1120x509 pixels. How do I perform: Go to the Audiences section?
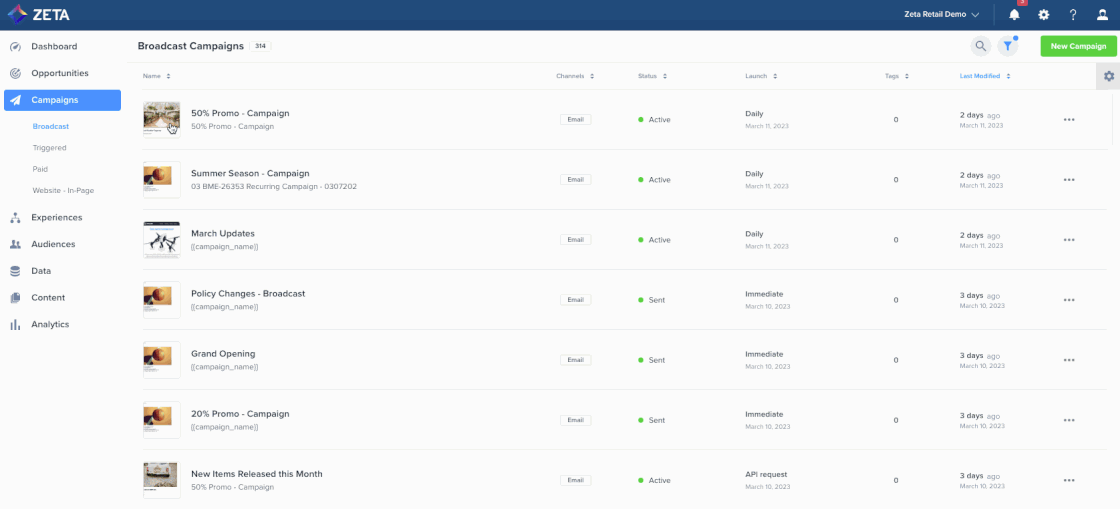53,244
